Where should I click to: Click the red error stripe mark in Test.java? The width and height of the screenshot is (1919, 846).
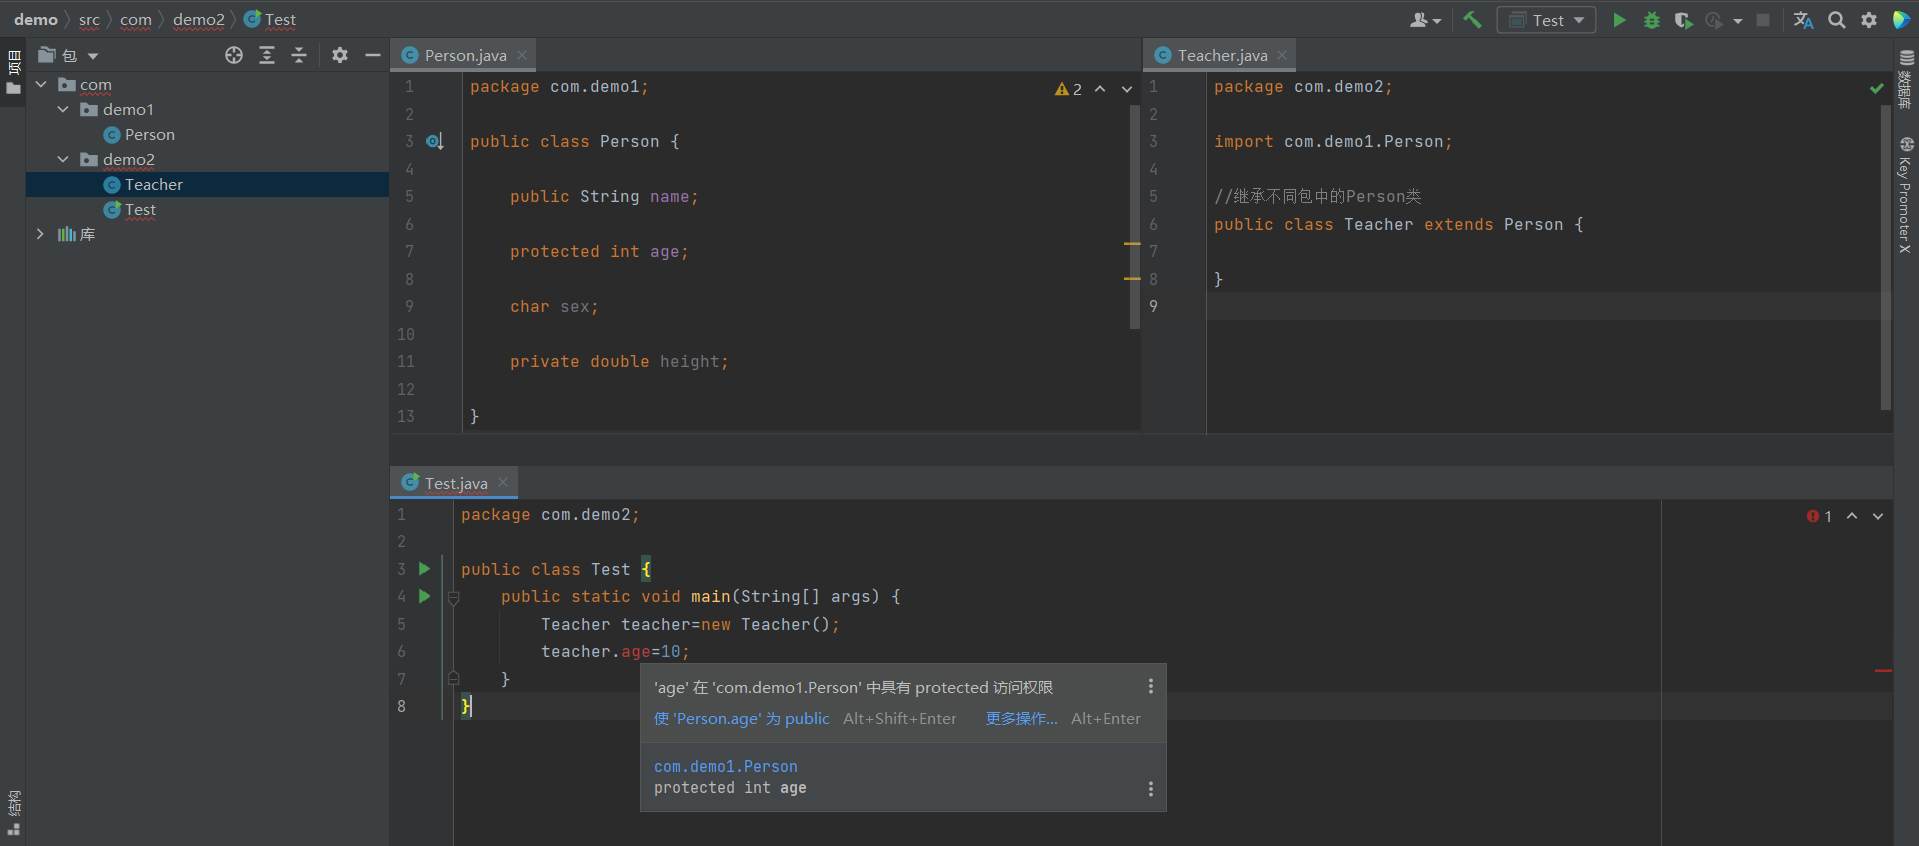(1884, 670)
